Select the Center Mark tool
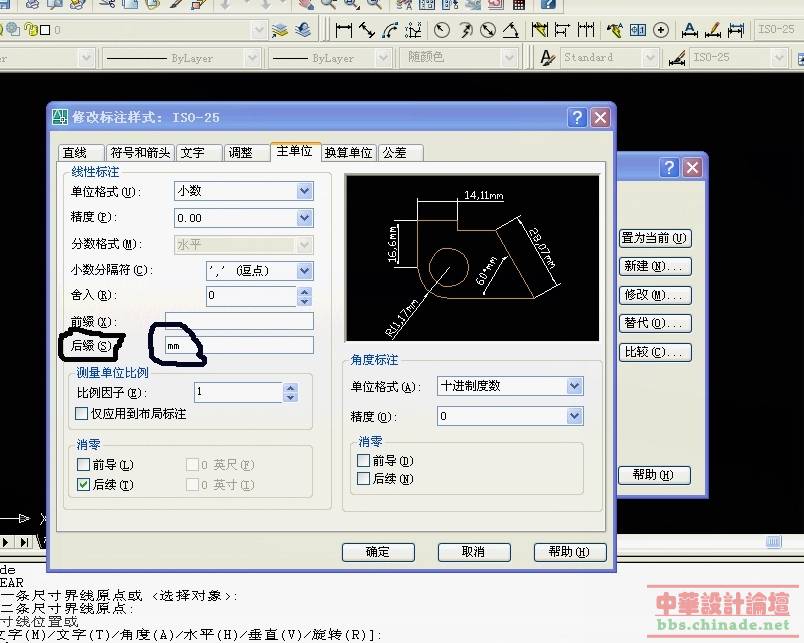Image resolution: width=804 pixels, height=643 pixels. click(661, 30)
